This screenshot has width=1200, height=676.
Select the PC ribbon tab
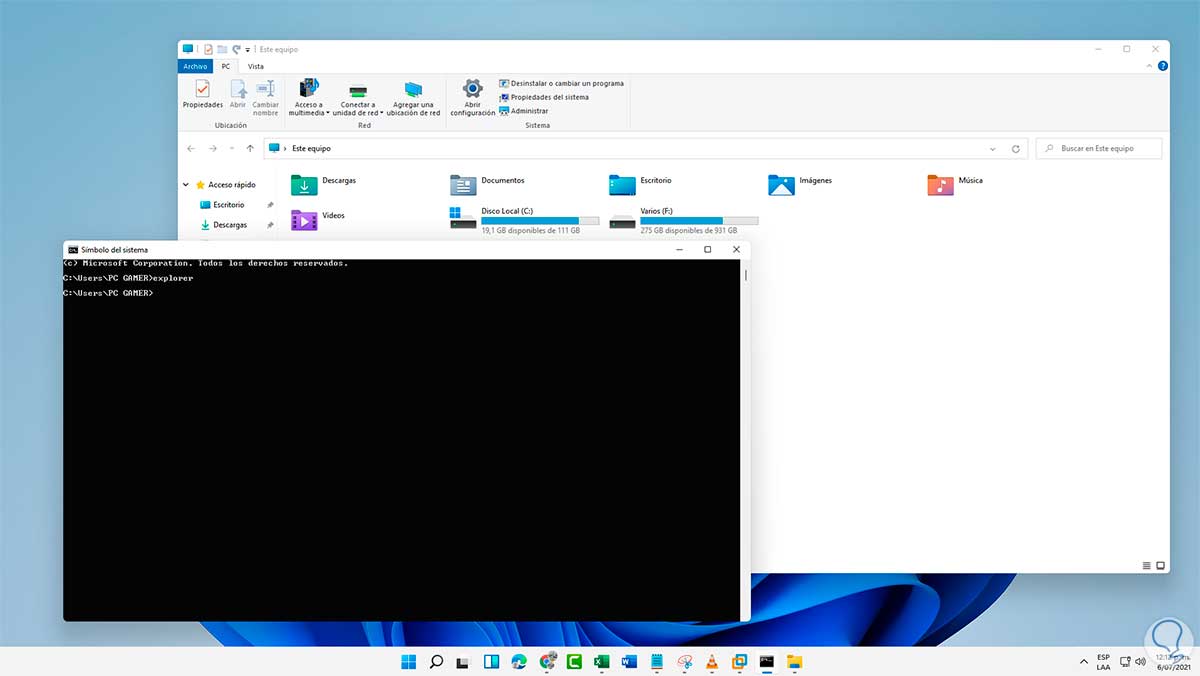coord(226,66)
